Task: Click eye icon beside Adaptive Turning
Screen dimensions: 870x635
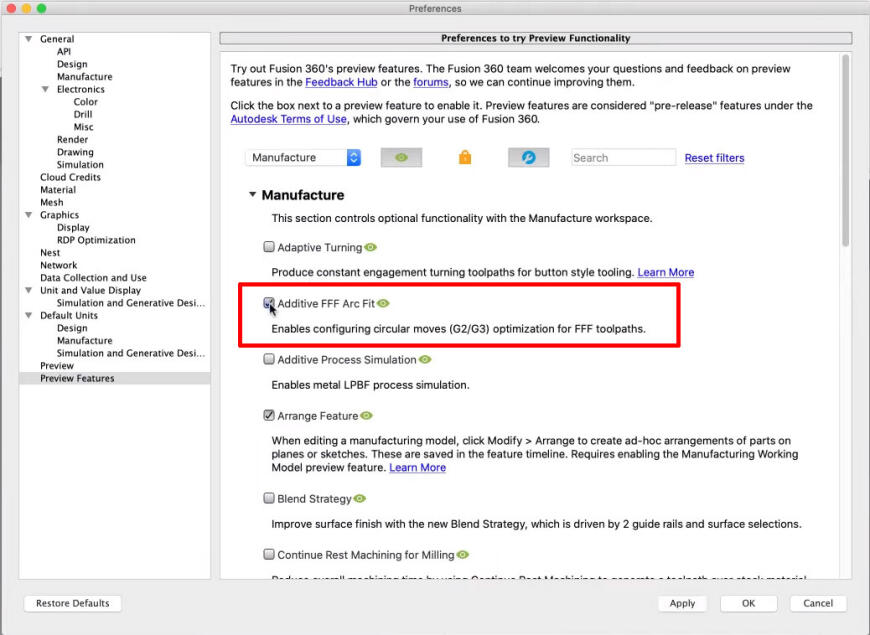Action: pyautogui.click(x=371, y=248)
